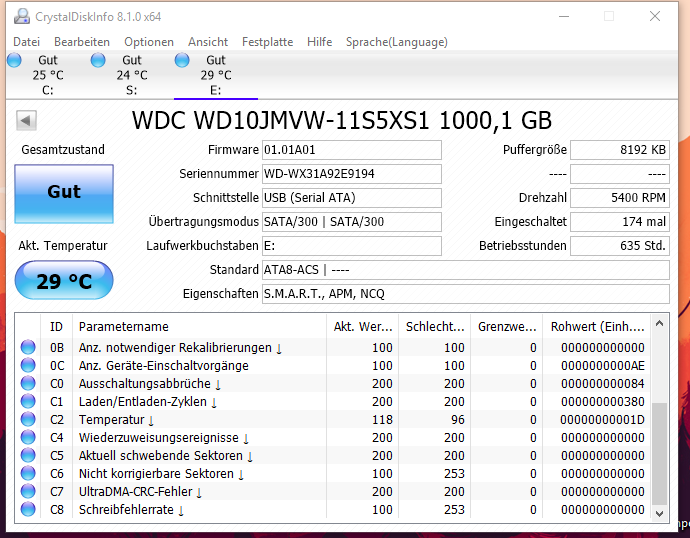
Task: Select row Anz. Geräte-Einschaltvorgänge
Action: coord(333,365)
